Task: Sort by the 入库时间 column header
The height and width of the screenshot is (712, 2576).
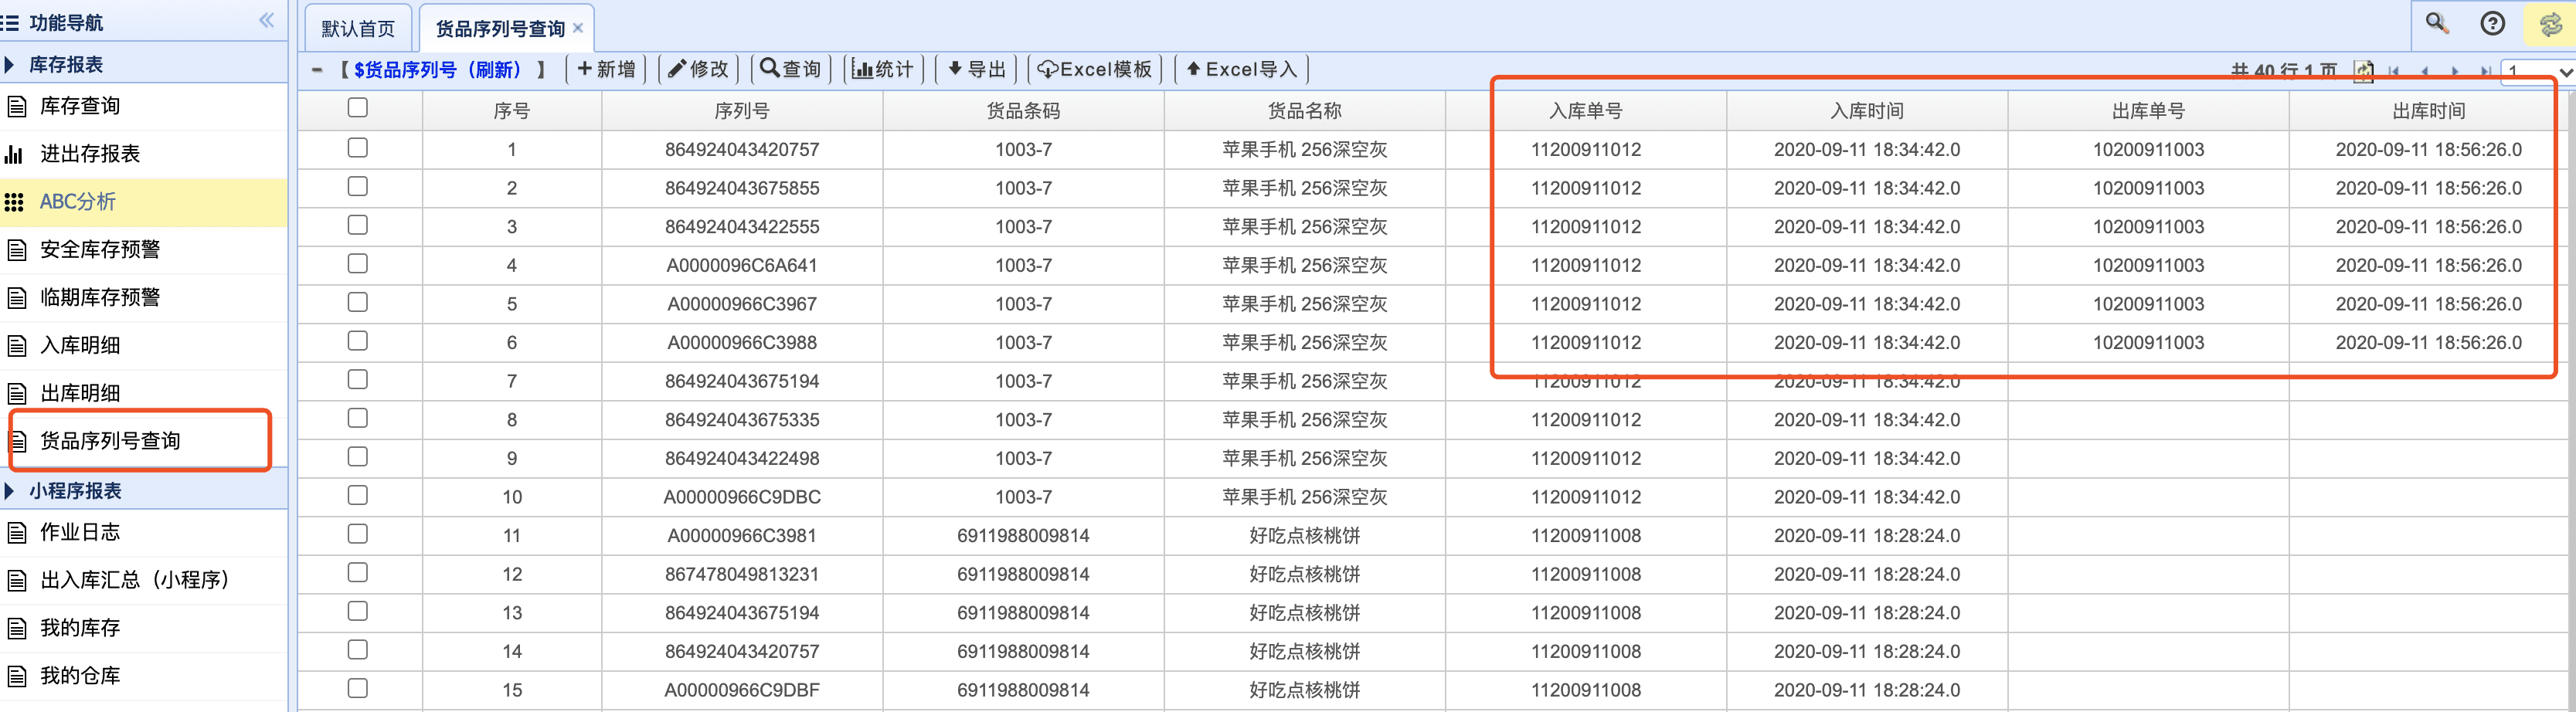Action: [x=1867, y=110]
